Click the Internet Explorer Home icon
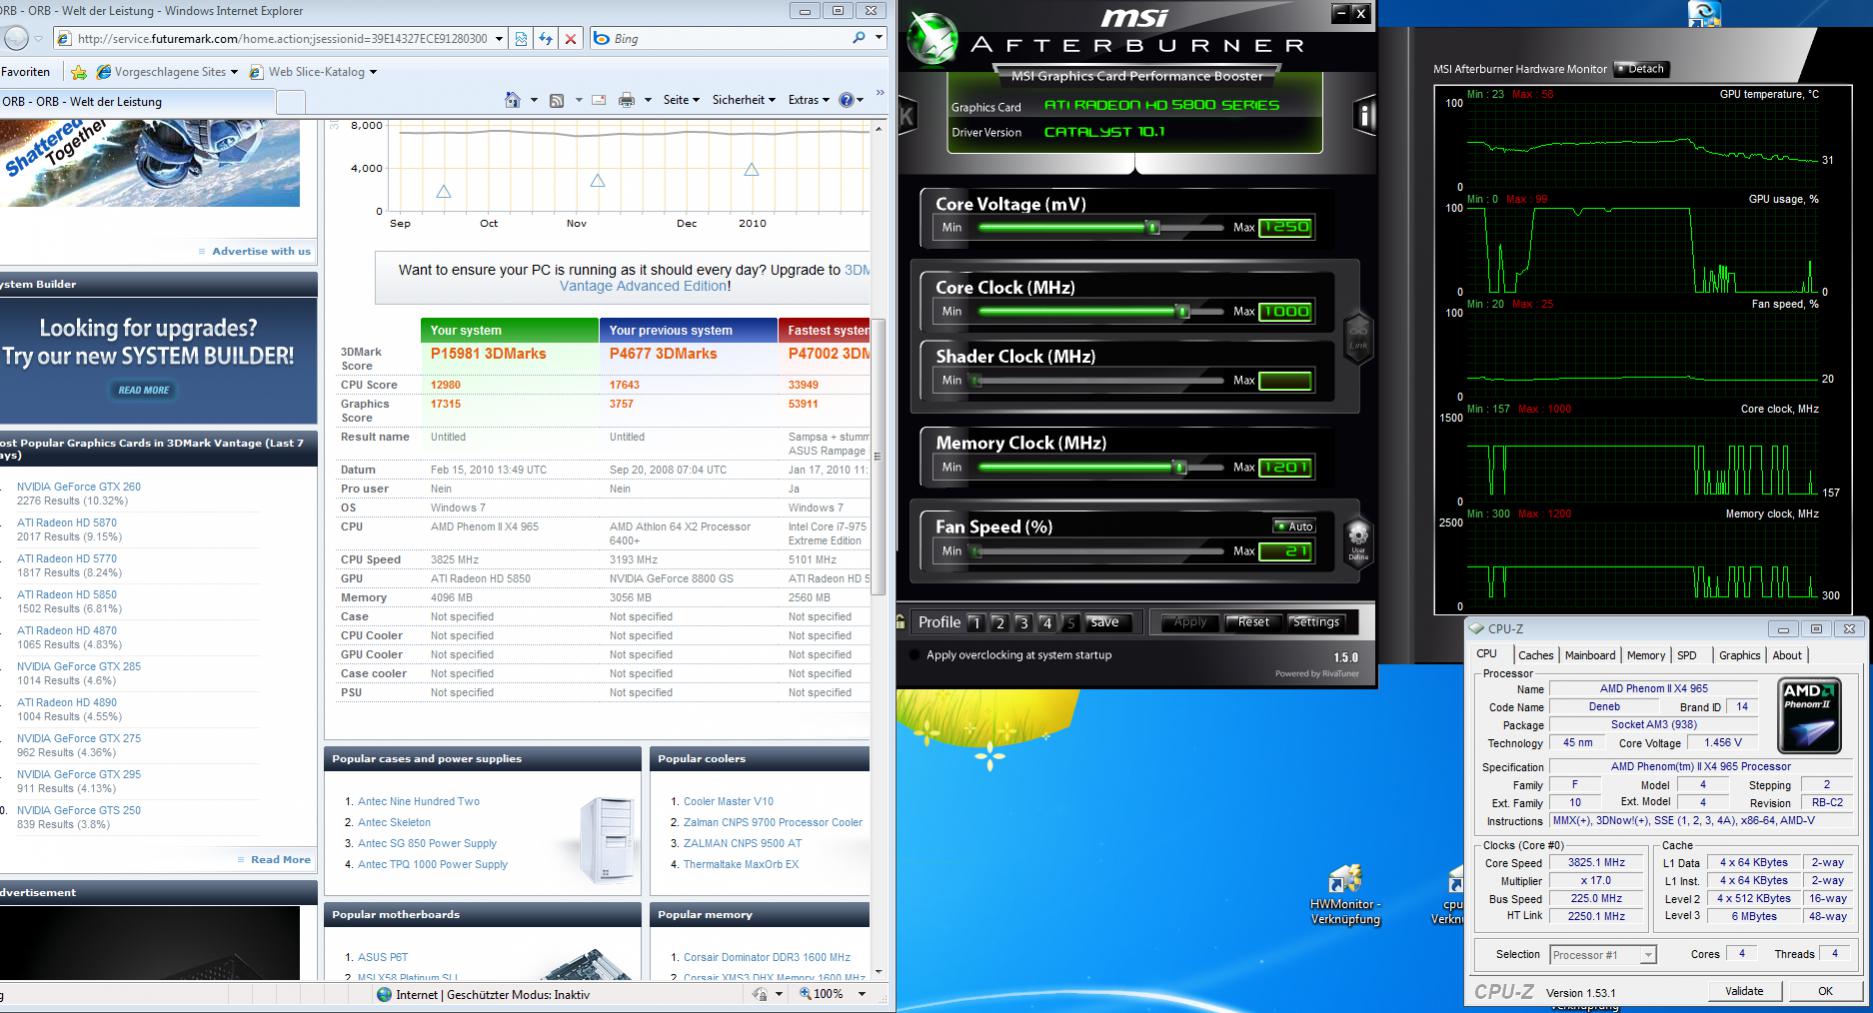The height and width of the screenshot is (1013, 1873). tap(513, 100)
